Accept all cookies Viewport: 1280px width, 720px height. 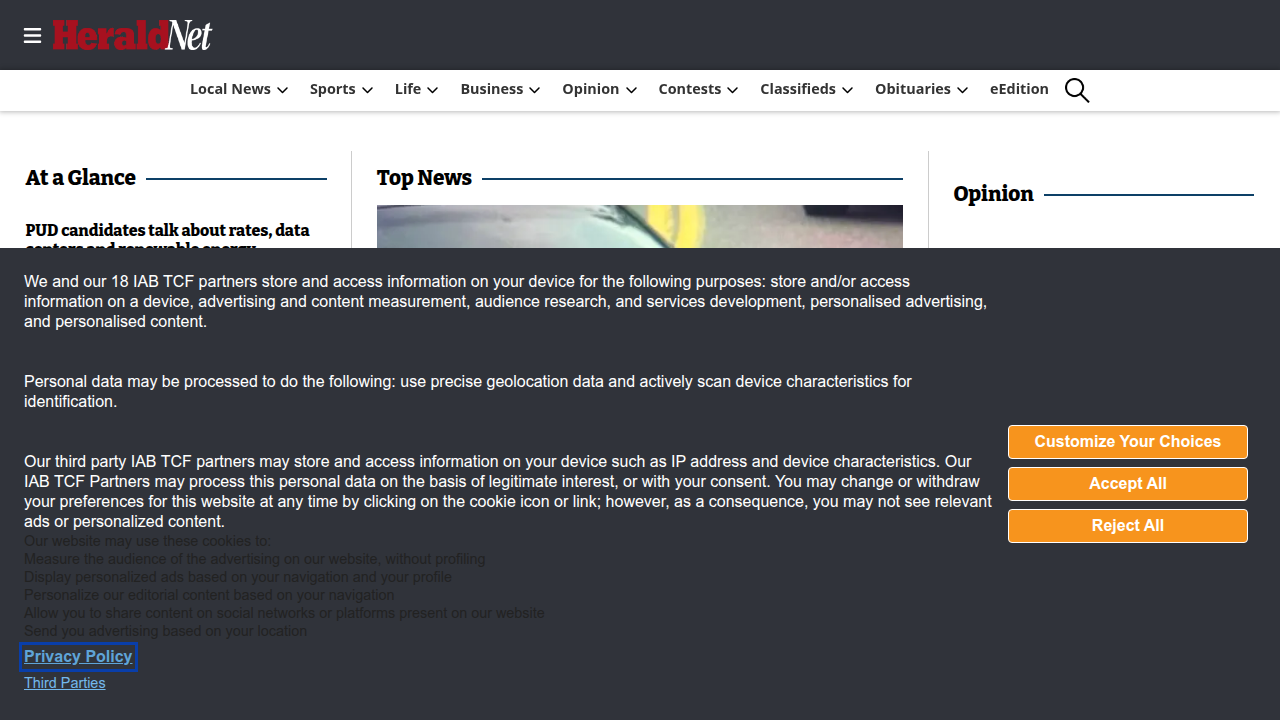1128,484
